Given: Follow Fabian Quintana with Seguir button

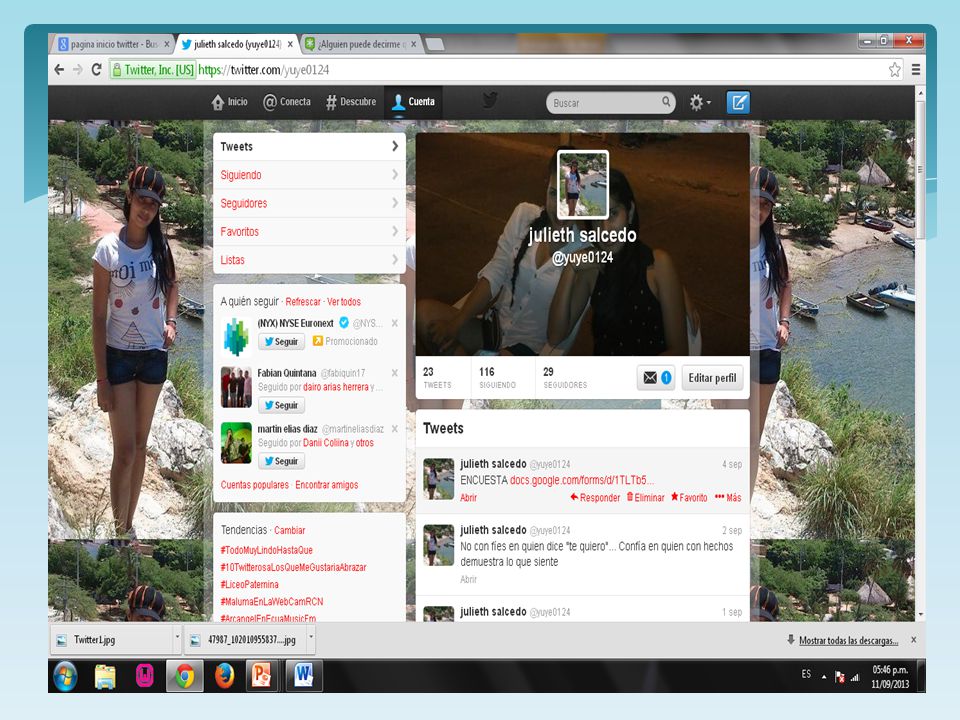Looking at the screenshot, I should pos(281,405).
